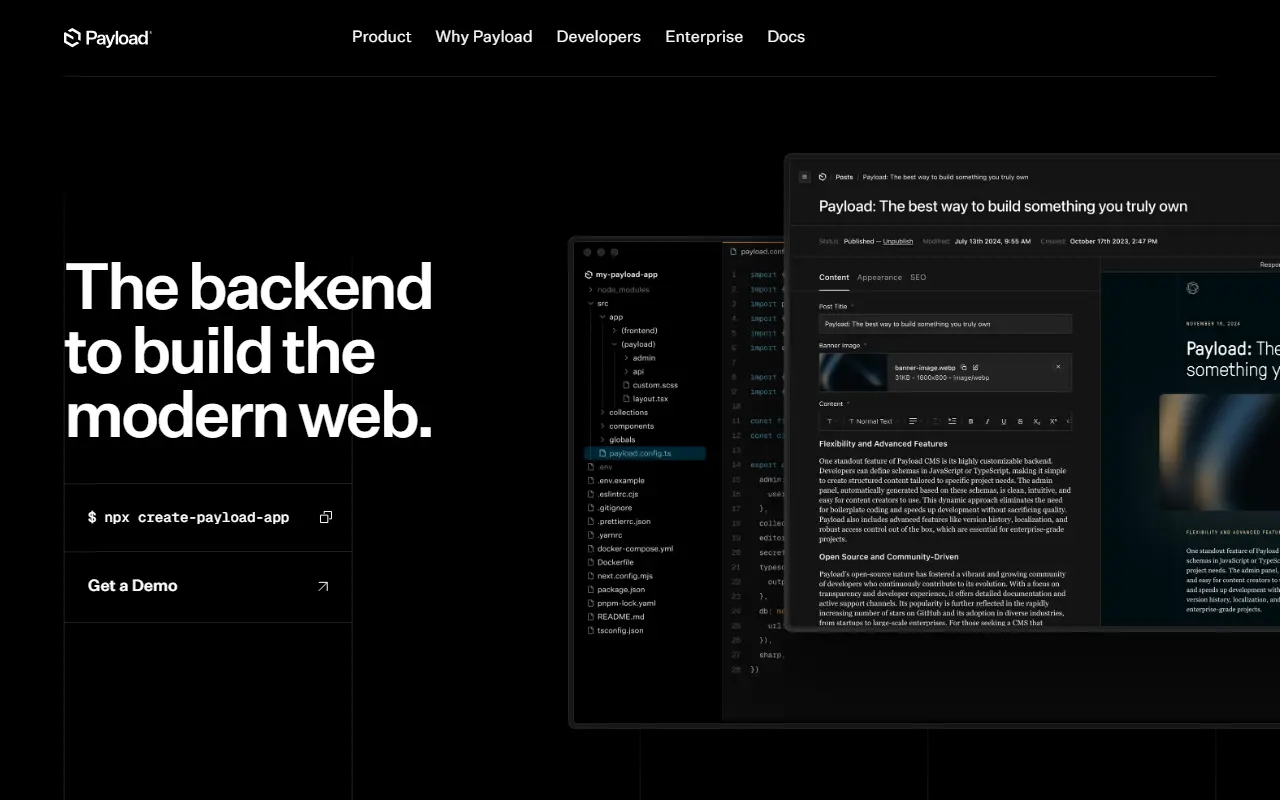Click the indent icon in the editor toolbar

tap(952, 421)
